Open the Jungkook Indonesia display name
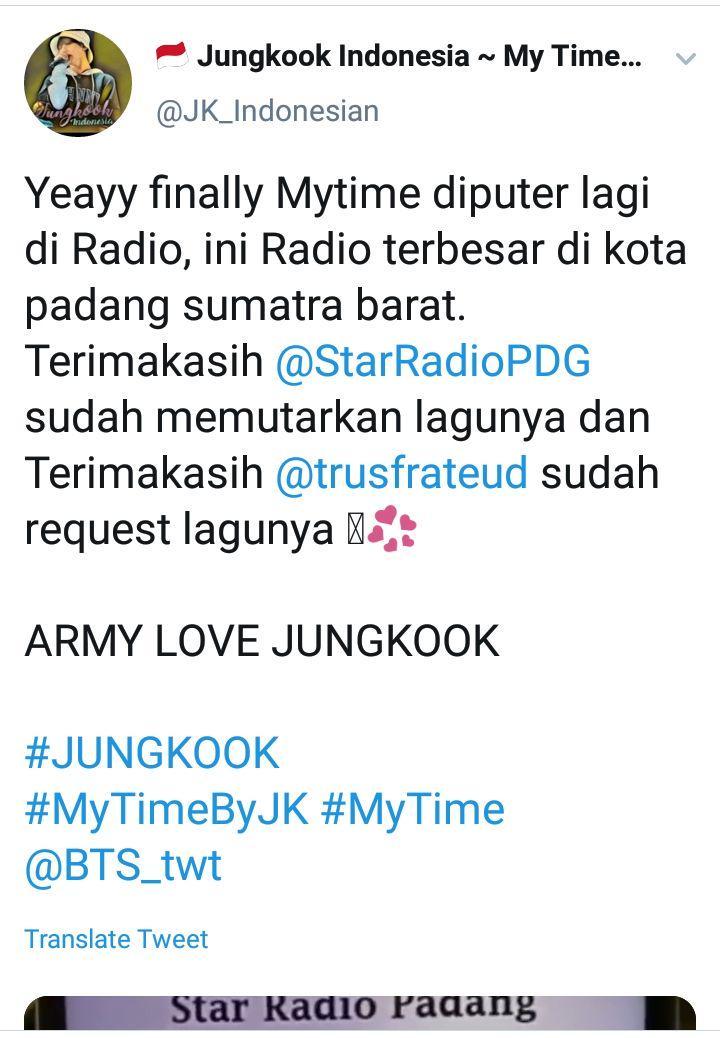 point(419,56)
